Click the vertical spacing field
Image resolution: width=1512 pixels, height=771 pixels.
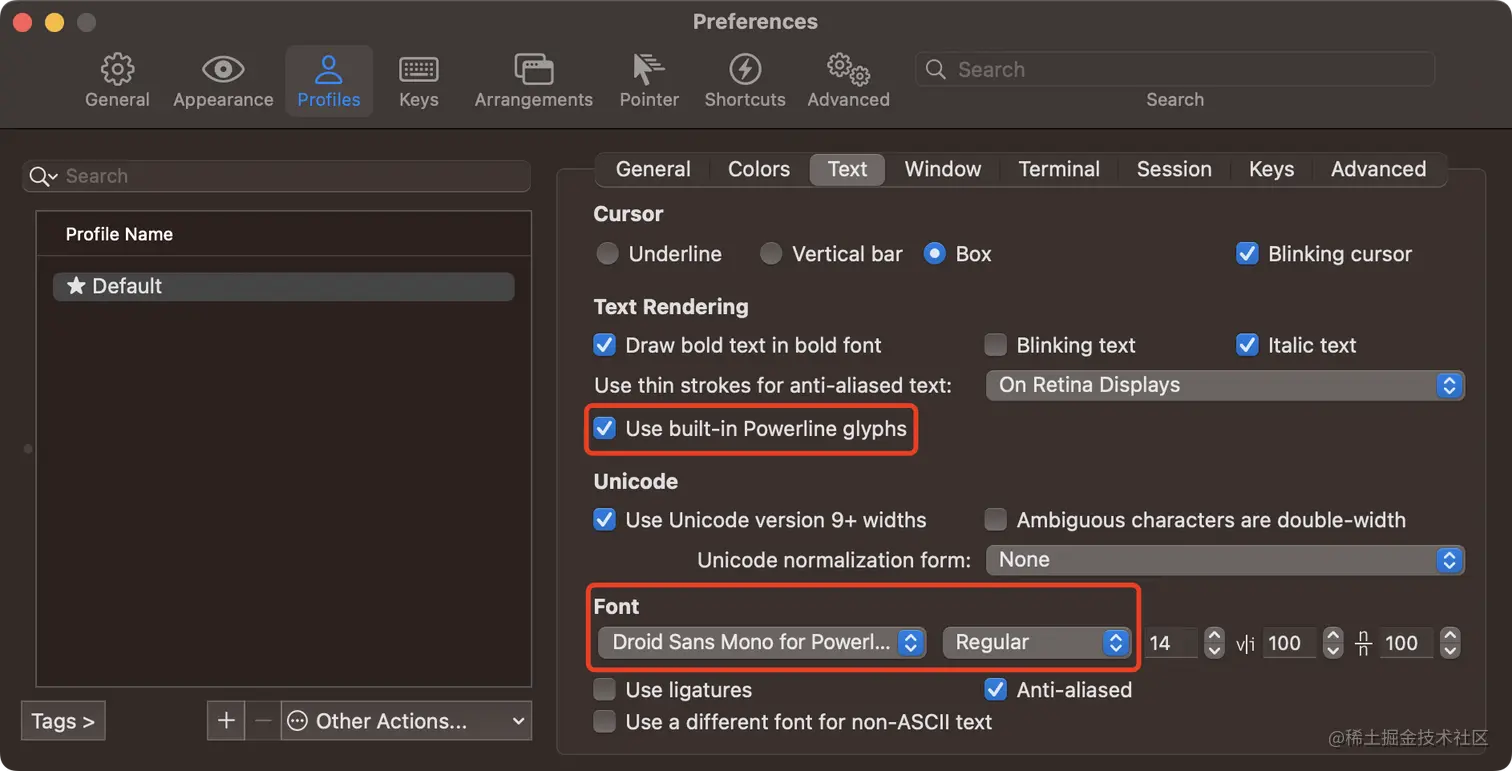[1406, 642]
